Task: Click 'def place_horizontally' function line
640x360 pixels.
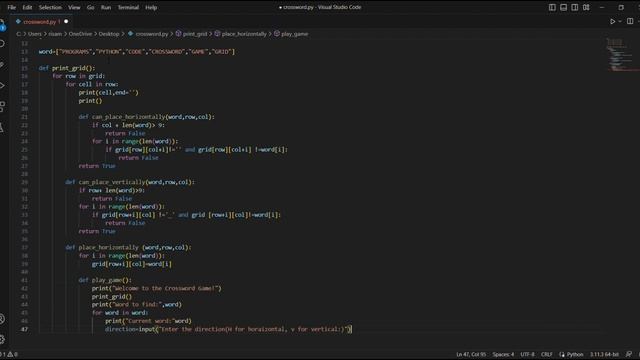Action: coord(128,247)
